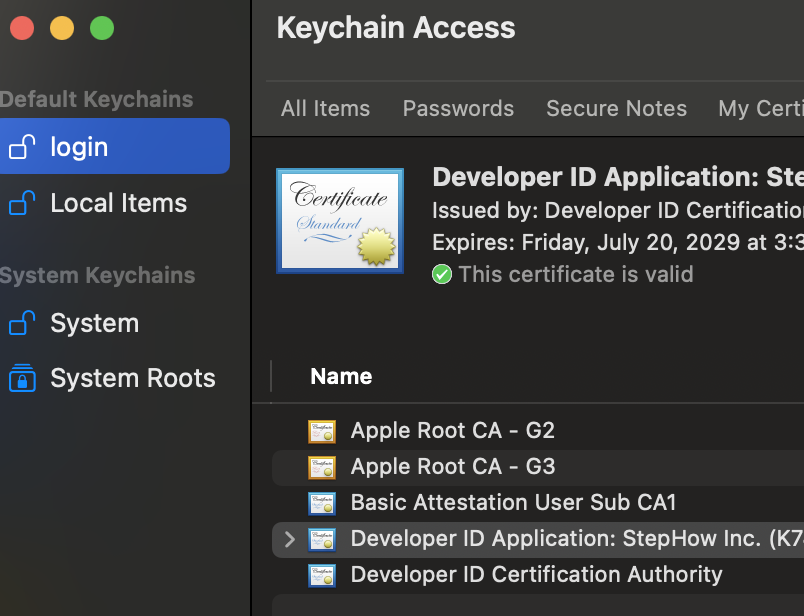The width and height of the screenshot is (804, 616).
Task: Open the All Items tab
Action: click(325, 108)
